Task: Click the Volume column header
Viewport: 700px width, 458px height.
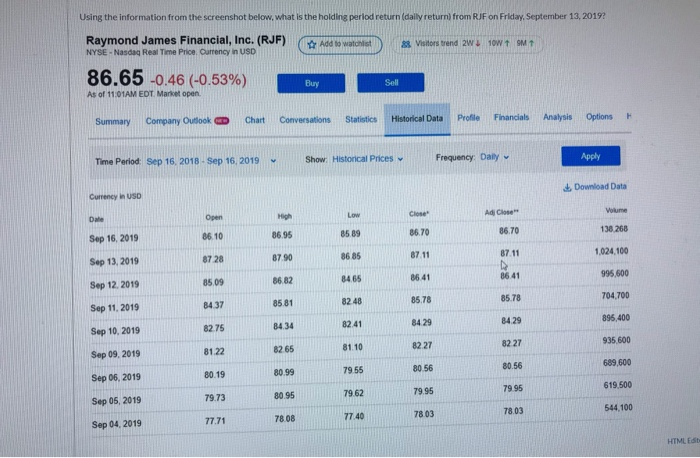Action: pos(616,210)
